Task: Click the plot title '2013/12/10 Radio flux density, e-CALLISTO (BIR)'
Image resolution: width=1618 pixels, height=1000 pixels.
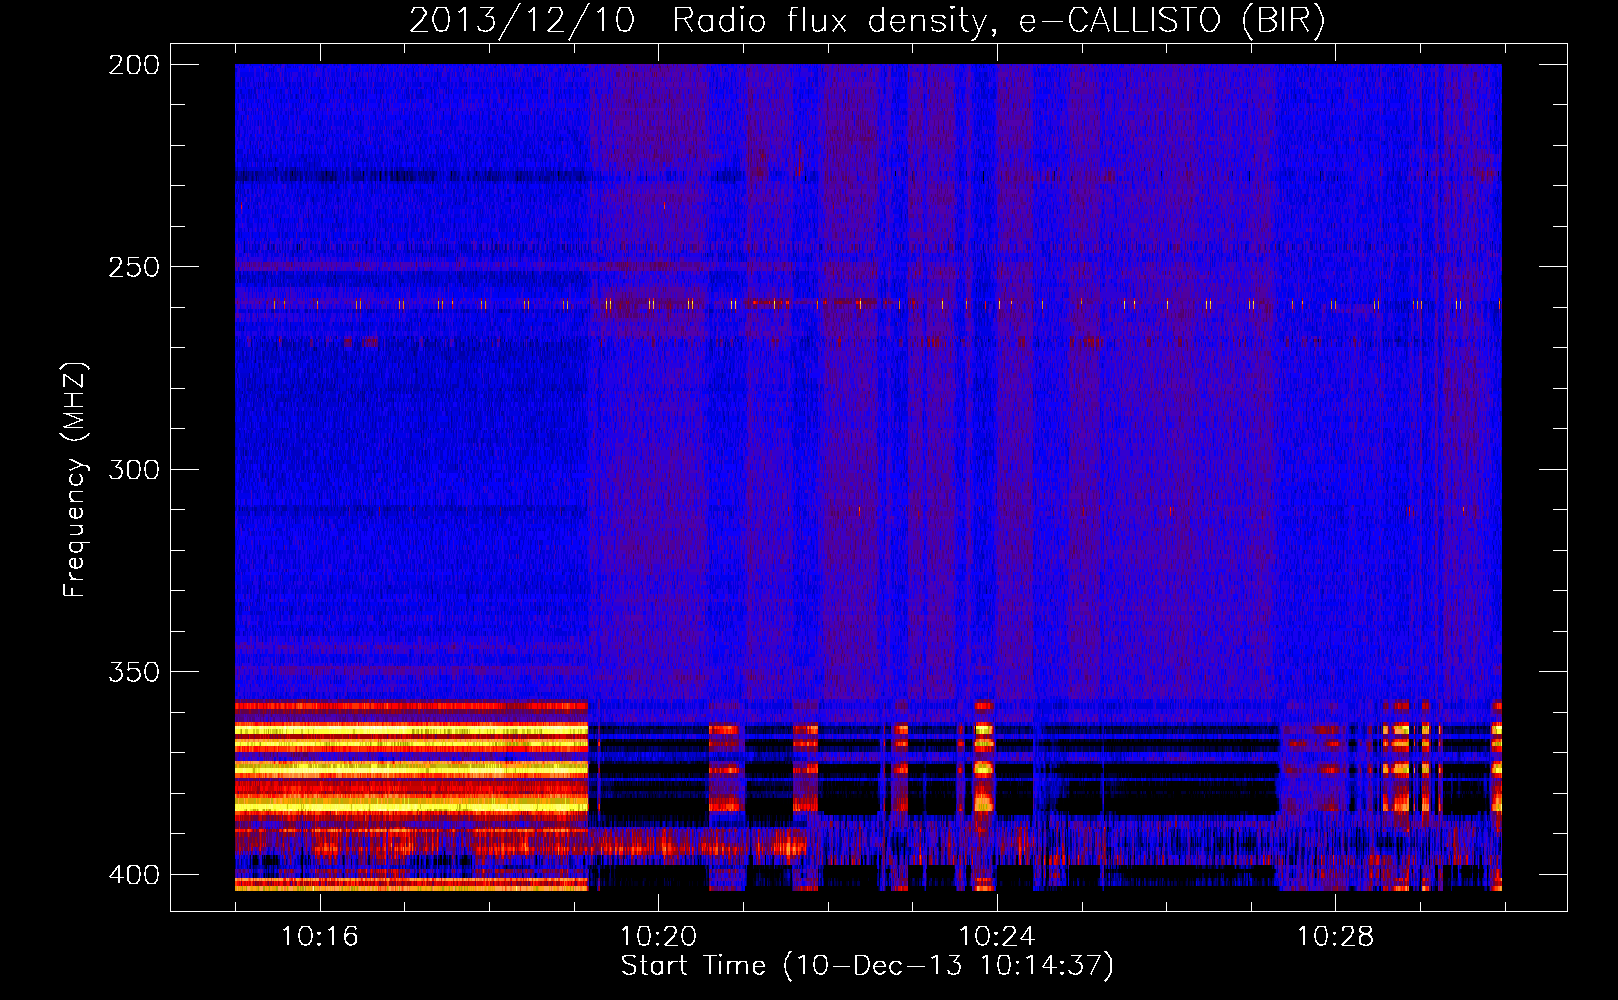Action: 868,21
